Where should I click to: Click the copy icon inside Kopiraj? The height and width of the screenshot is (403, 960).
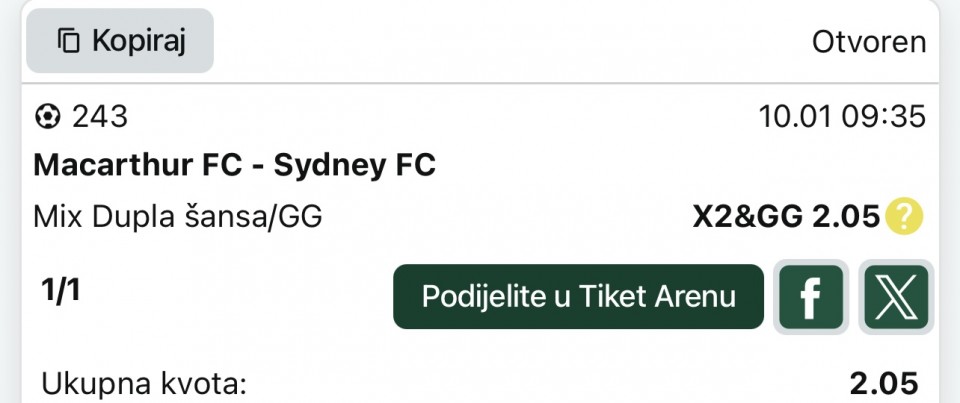[x=68, y=41]
